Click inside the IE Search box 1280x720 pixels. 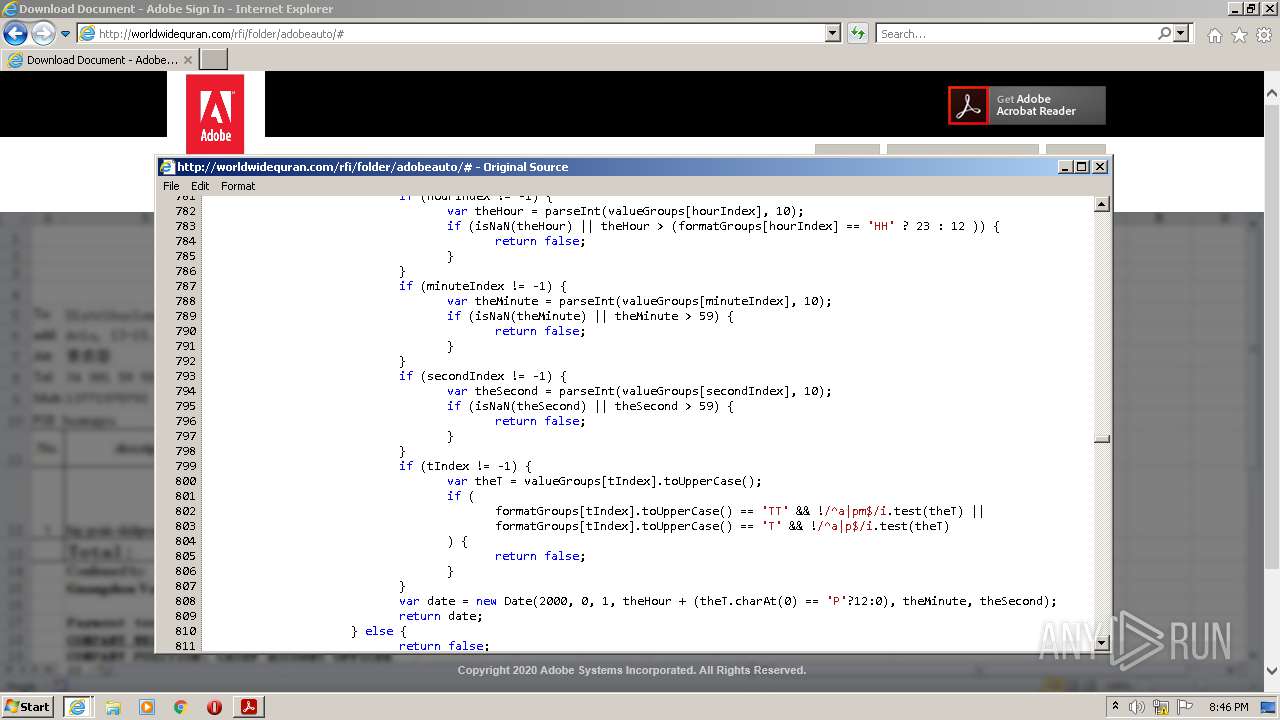1015,34
